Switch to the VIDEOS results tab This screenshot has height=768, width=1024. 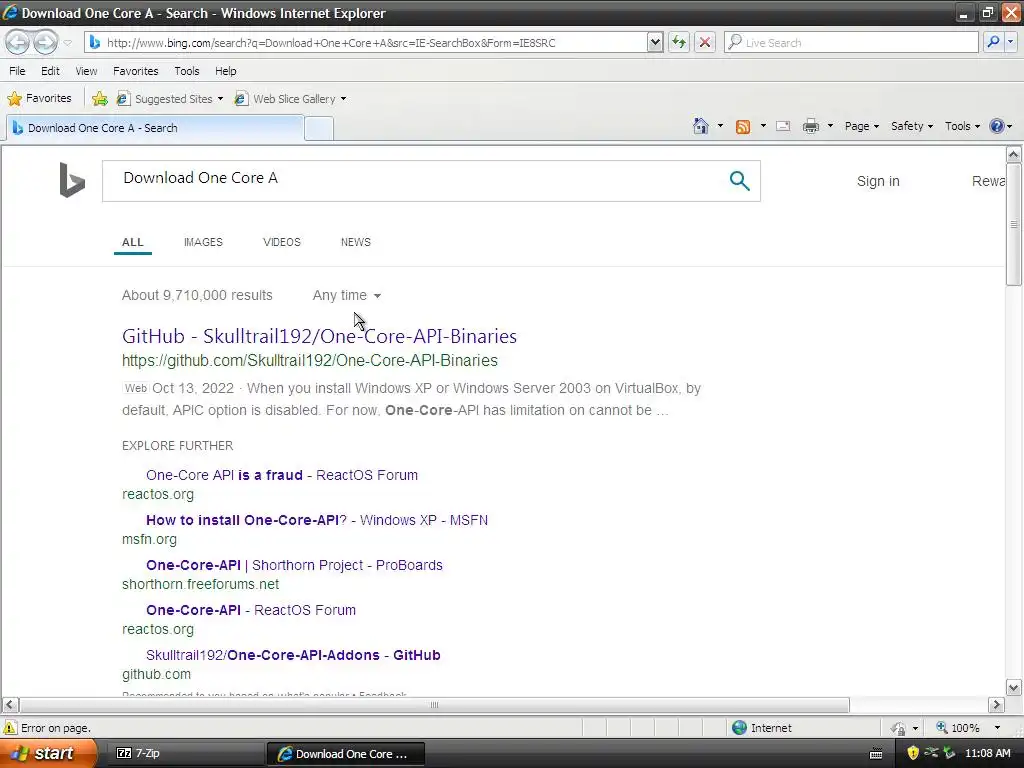[x=281, y=242]
